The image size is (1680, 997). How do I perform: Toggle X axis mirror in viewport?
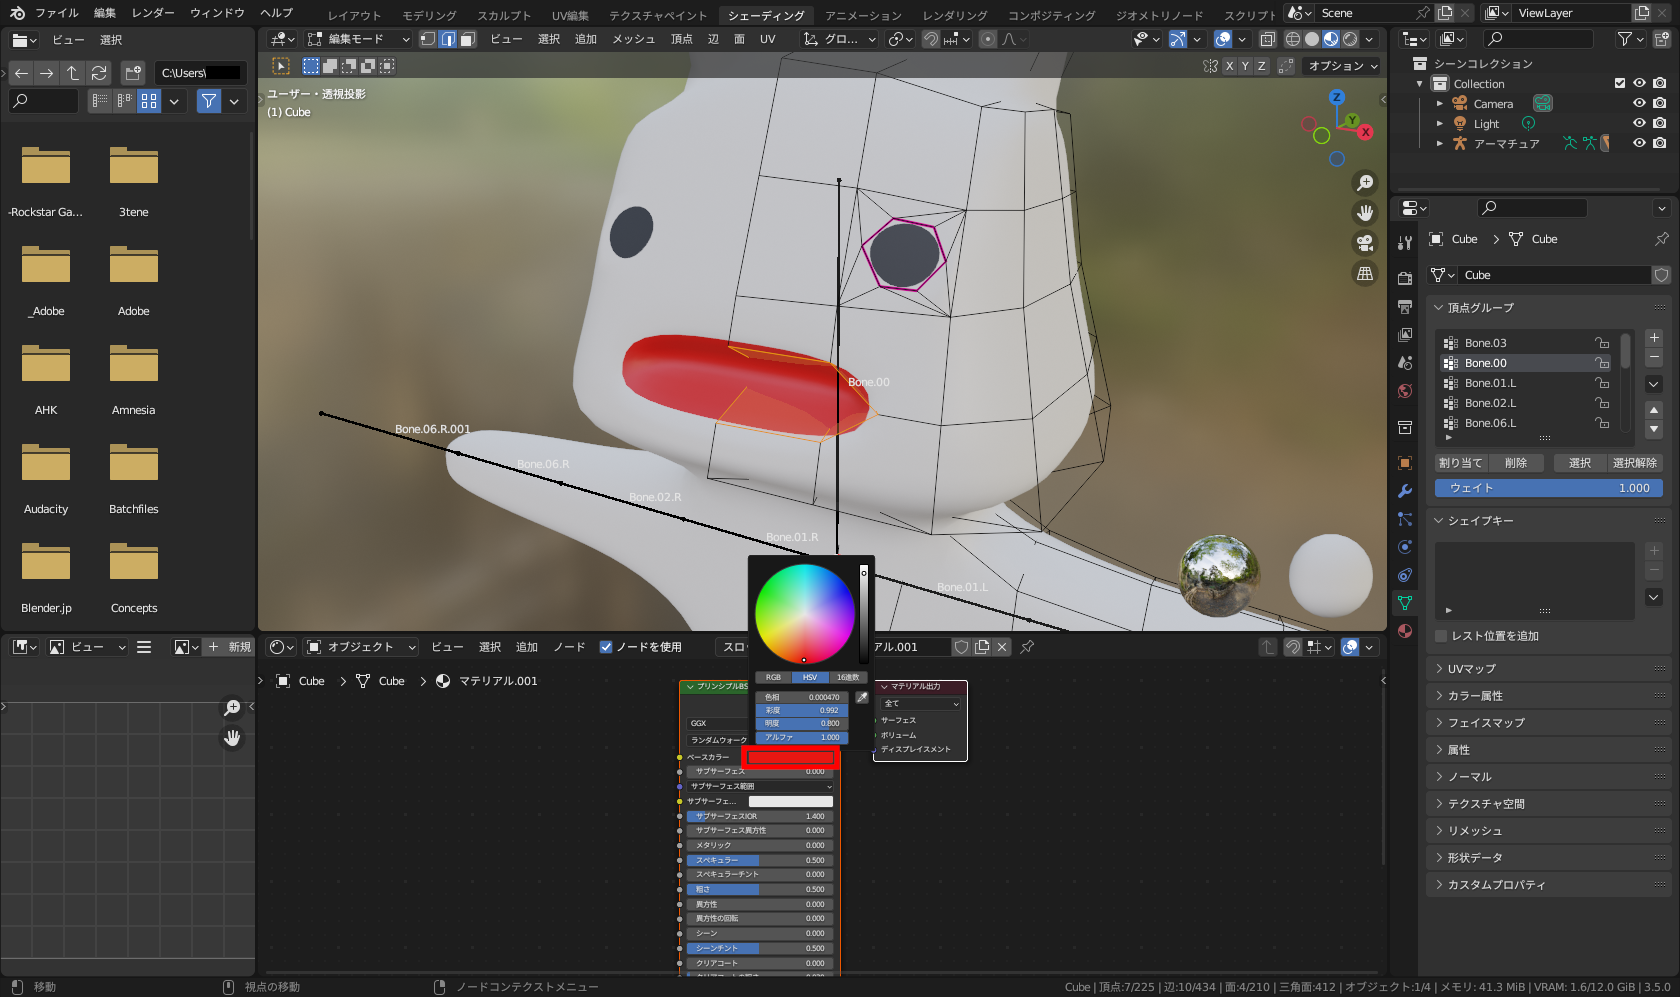click(1229, 66)
